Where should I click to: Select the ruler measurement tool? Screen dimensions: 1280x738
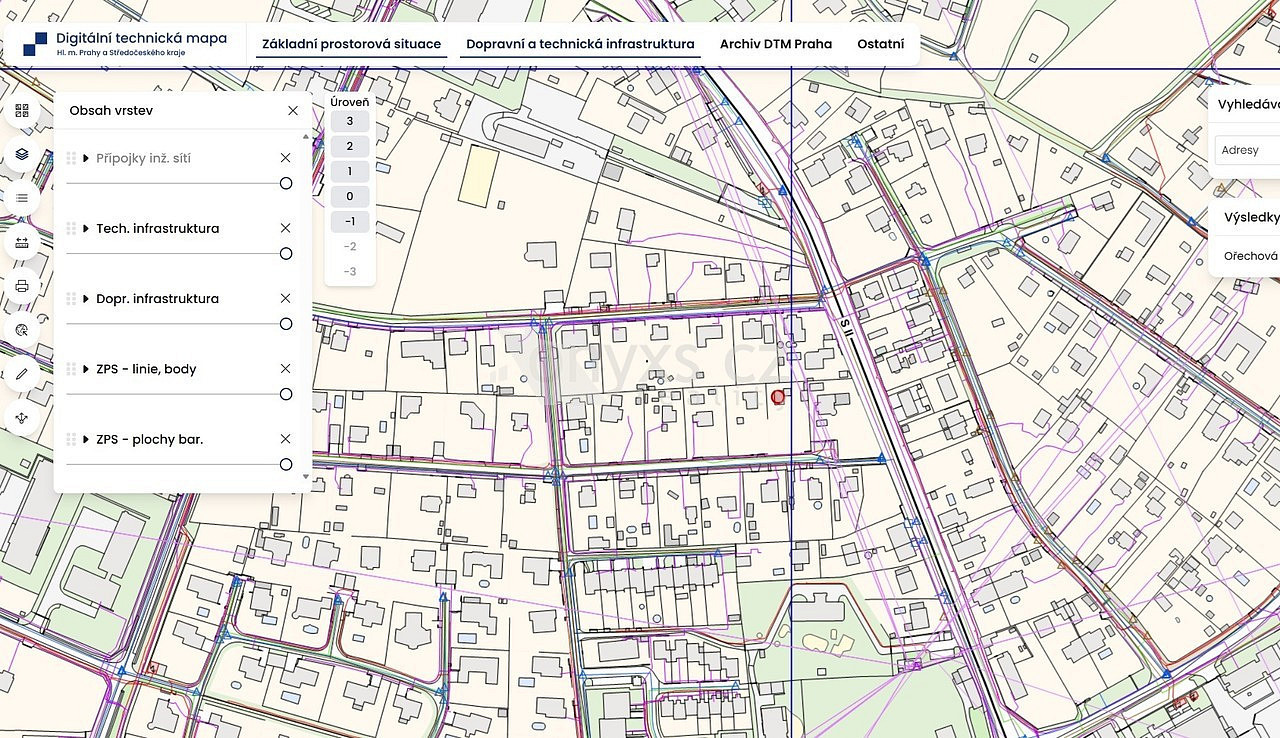[x=22, y=242]
